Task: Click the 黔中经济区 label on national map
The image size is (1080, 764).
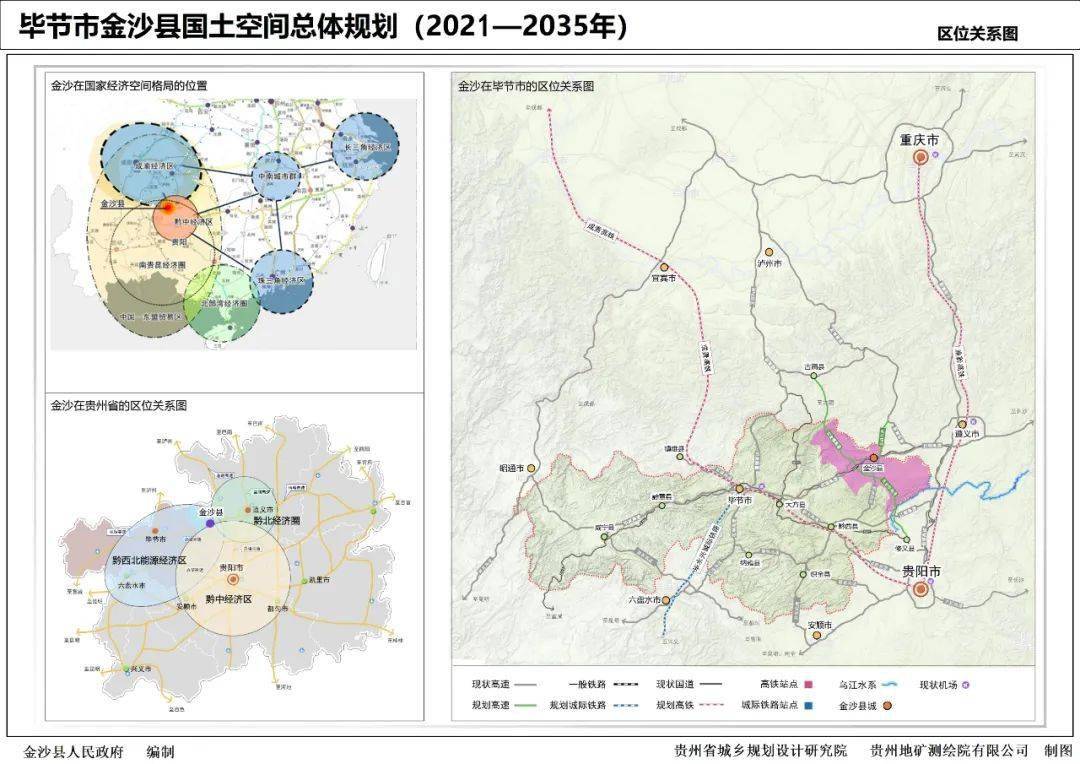Action: [x=193, y=222]
